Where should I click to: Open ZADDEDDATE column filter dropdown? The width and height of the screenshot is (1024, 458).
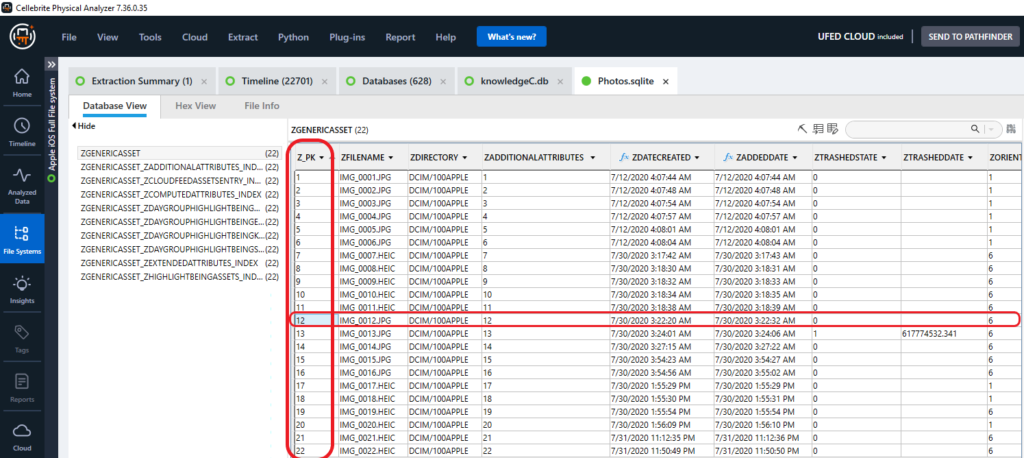[793, 157]
